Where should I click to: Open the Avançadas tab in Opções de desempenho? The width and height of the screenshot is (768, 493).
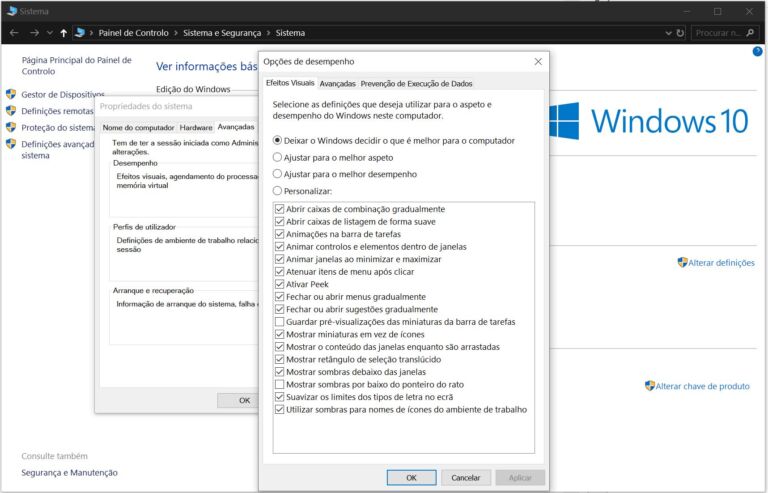click(337, 84)
